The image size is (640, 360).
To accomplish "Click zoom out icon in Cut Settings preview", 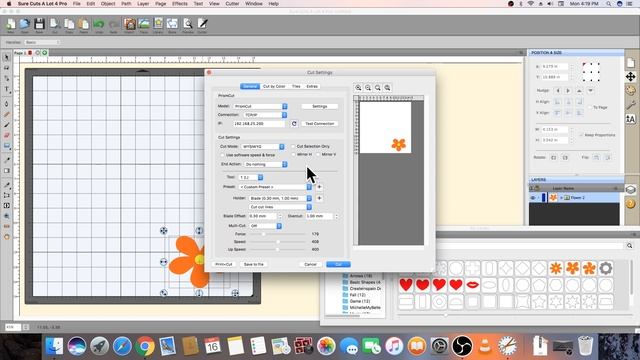I will coord(368,88).
